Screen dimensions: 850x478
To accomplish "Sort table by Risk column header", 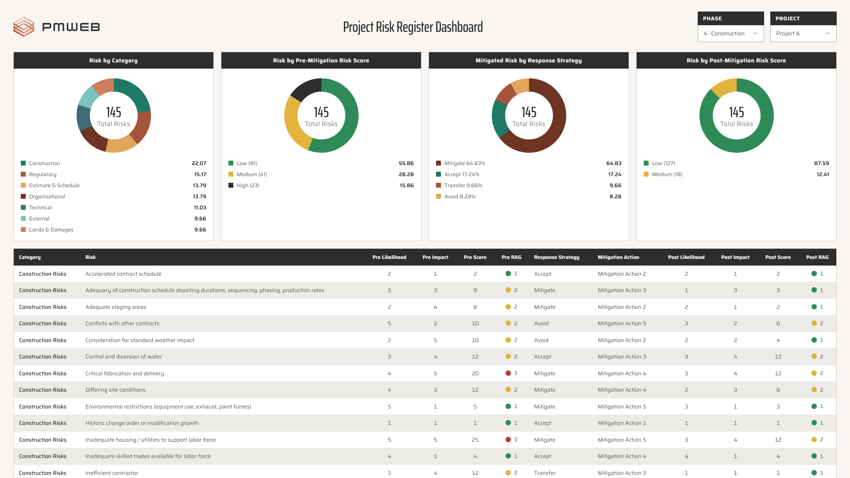I will (x=91, y=257).
